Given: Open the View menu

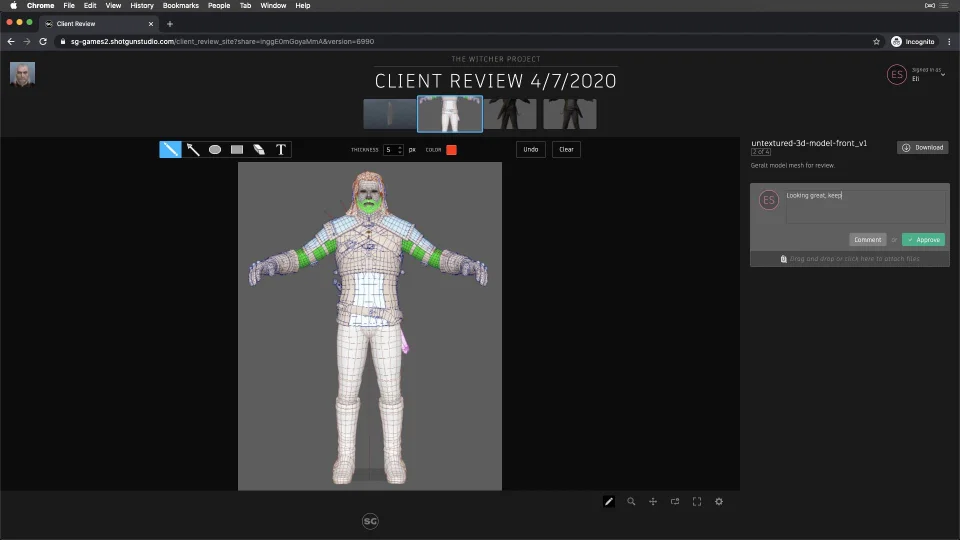Looking at the screenshot, I should click(x=113, y=6).
